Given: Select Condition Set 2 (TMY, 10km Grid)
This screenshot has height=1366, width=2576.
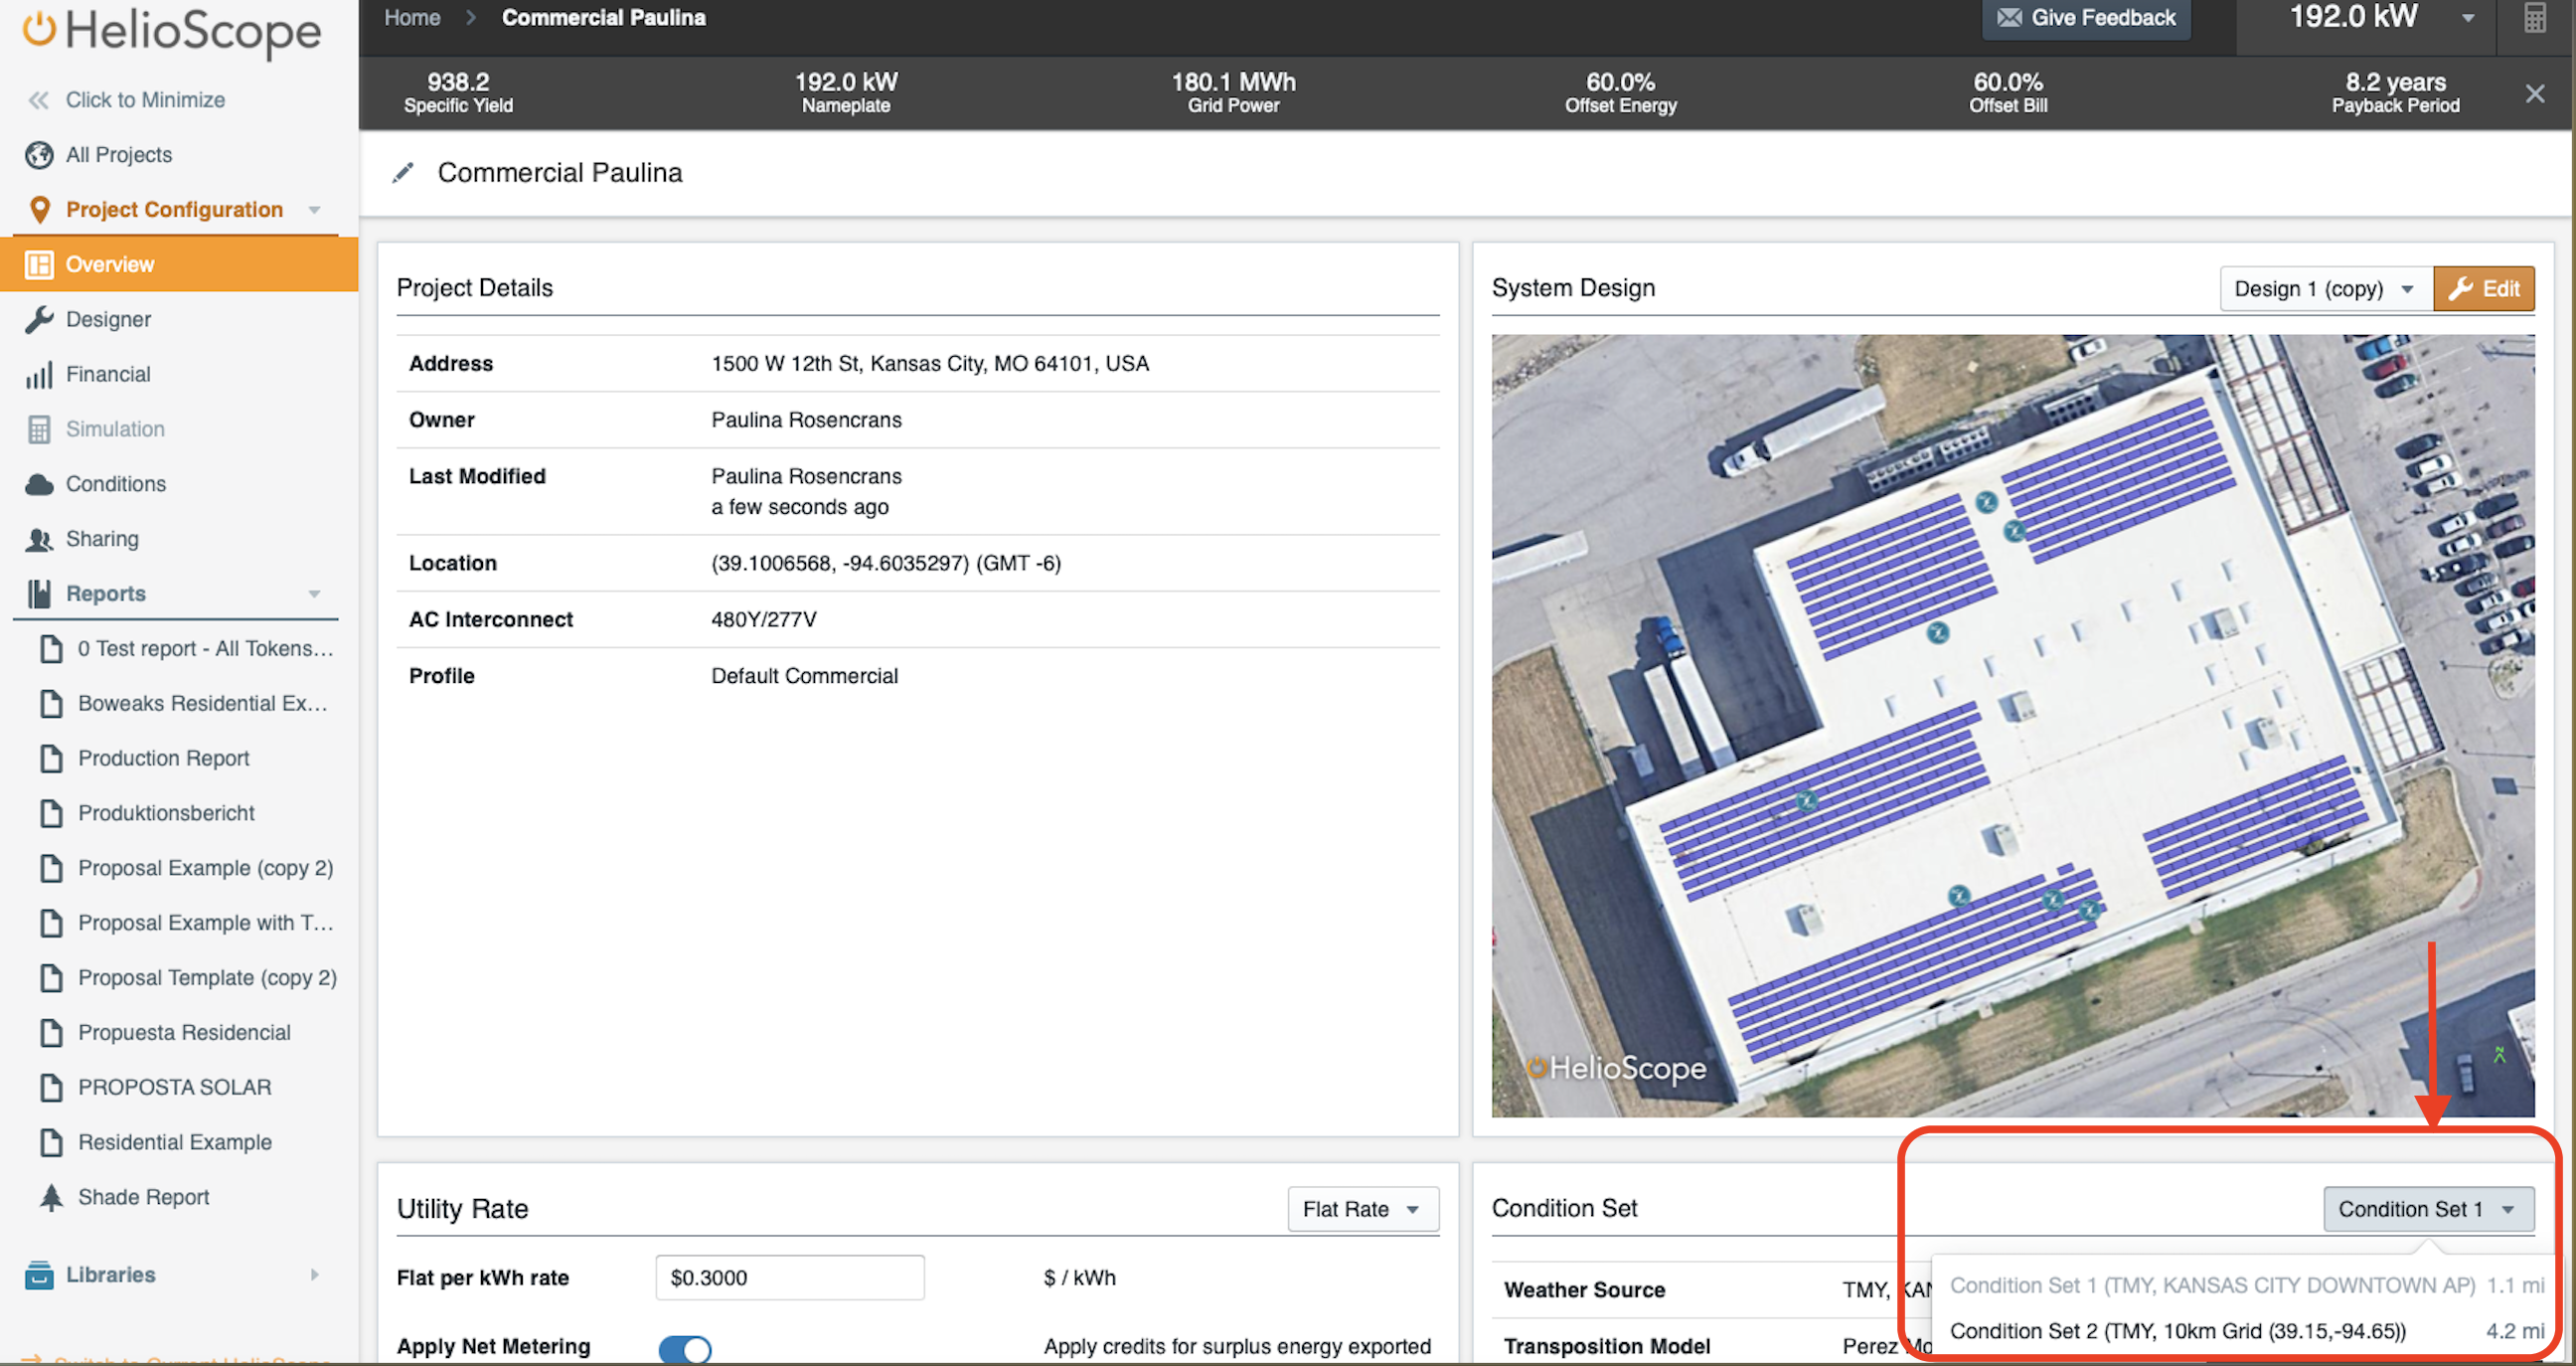Looking at the screenshot, I should coord(2246,1331).
